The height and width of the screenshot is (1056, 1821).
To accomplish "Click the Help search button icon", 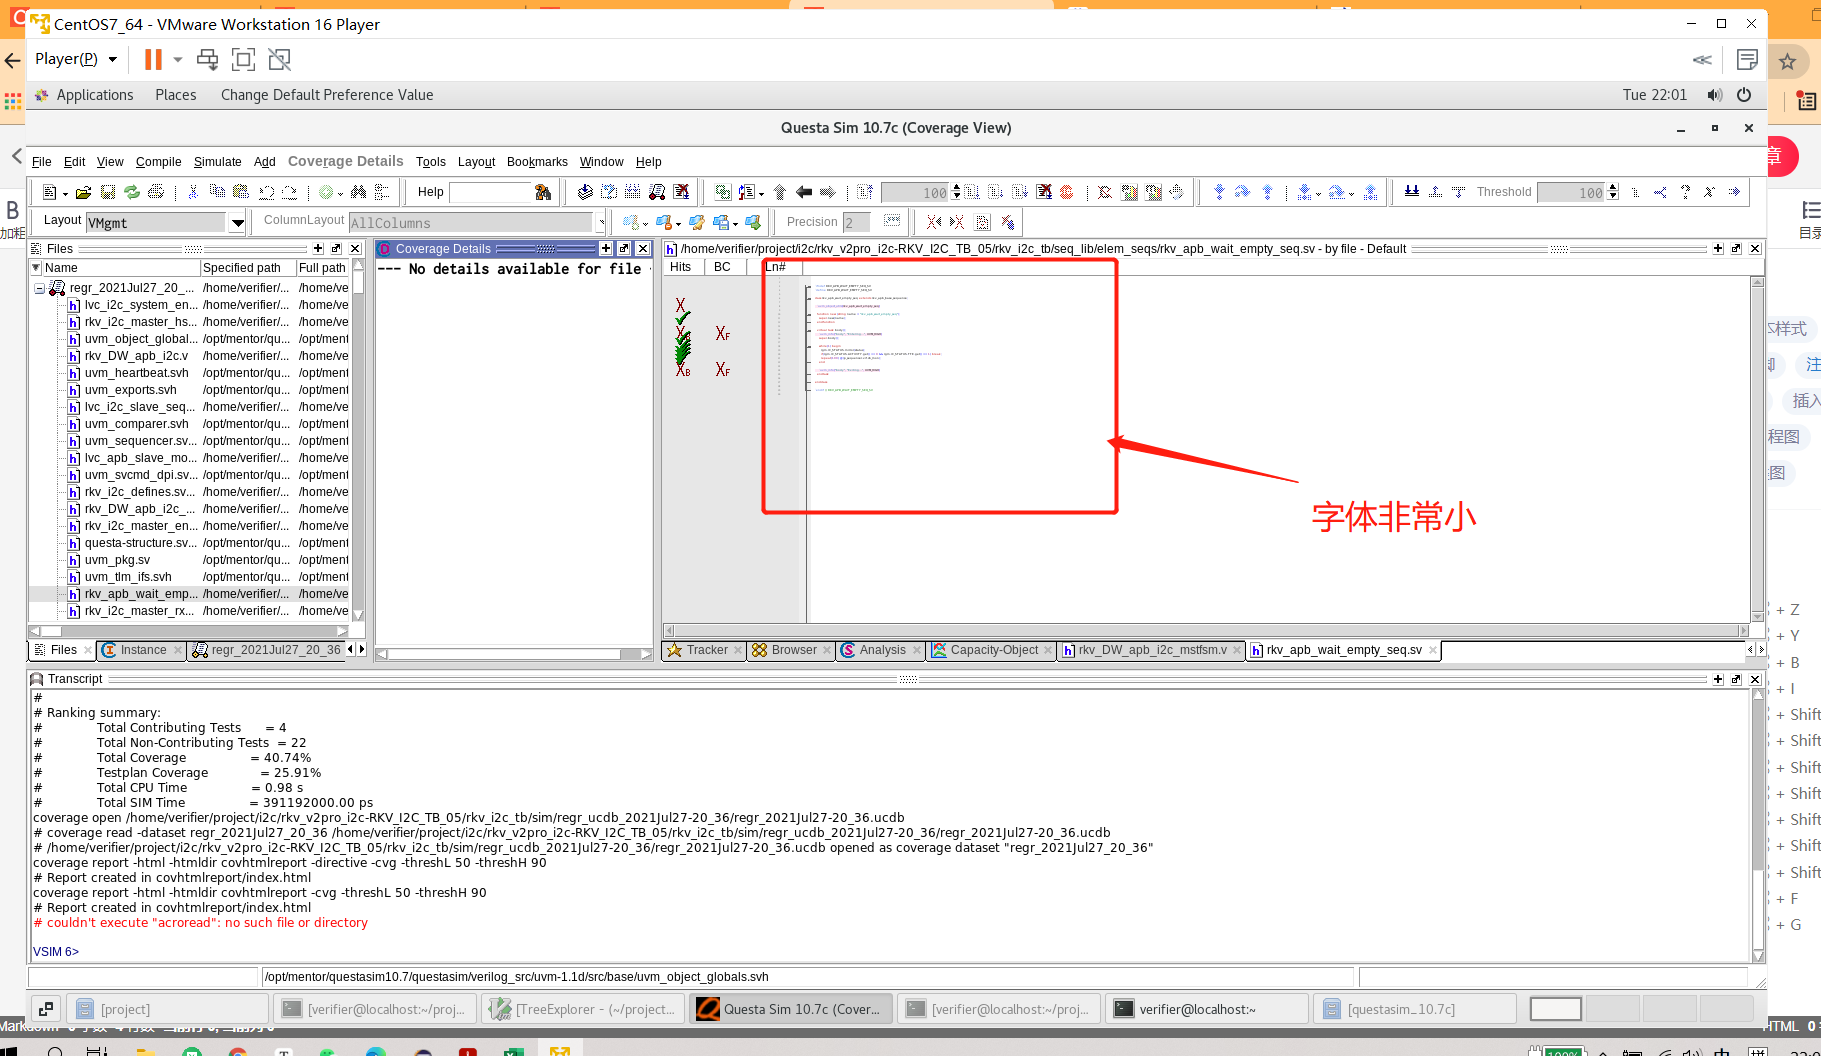I will [543, 192].
